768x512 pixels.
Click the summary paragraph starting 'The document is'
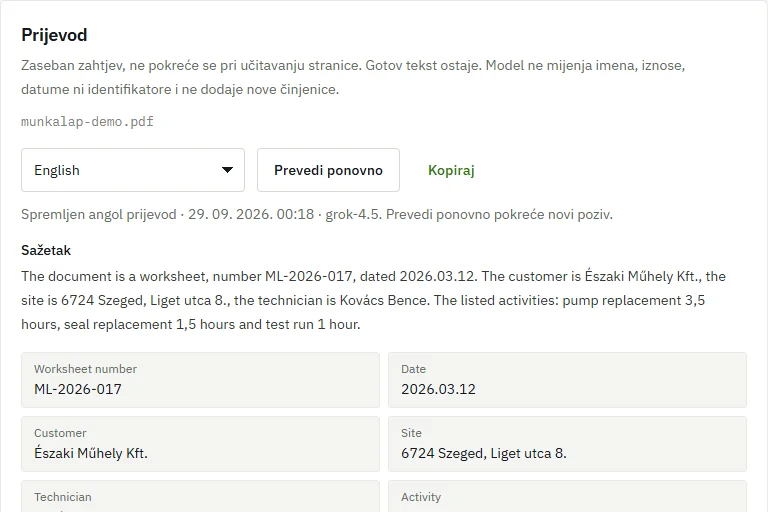pos(373,300)
